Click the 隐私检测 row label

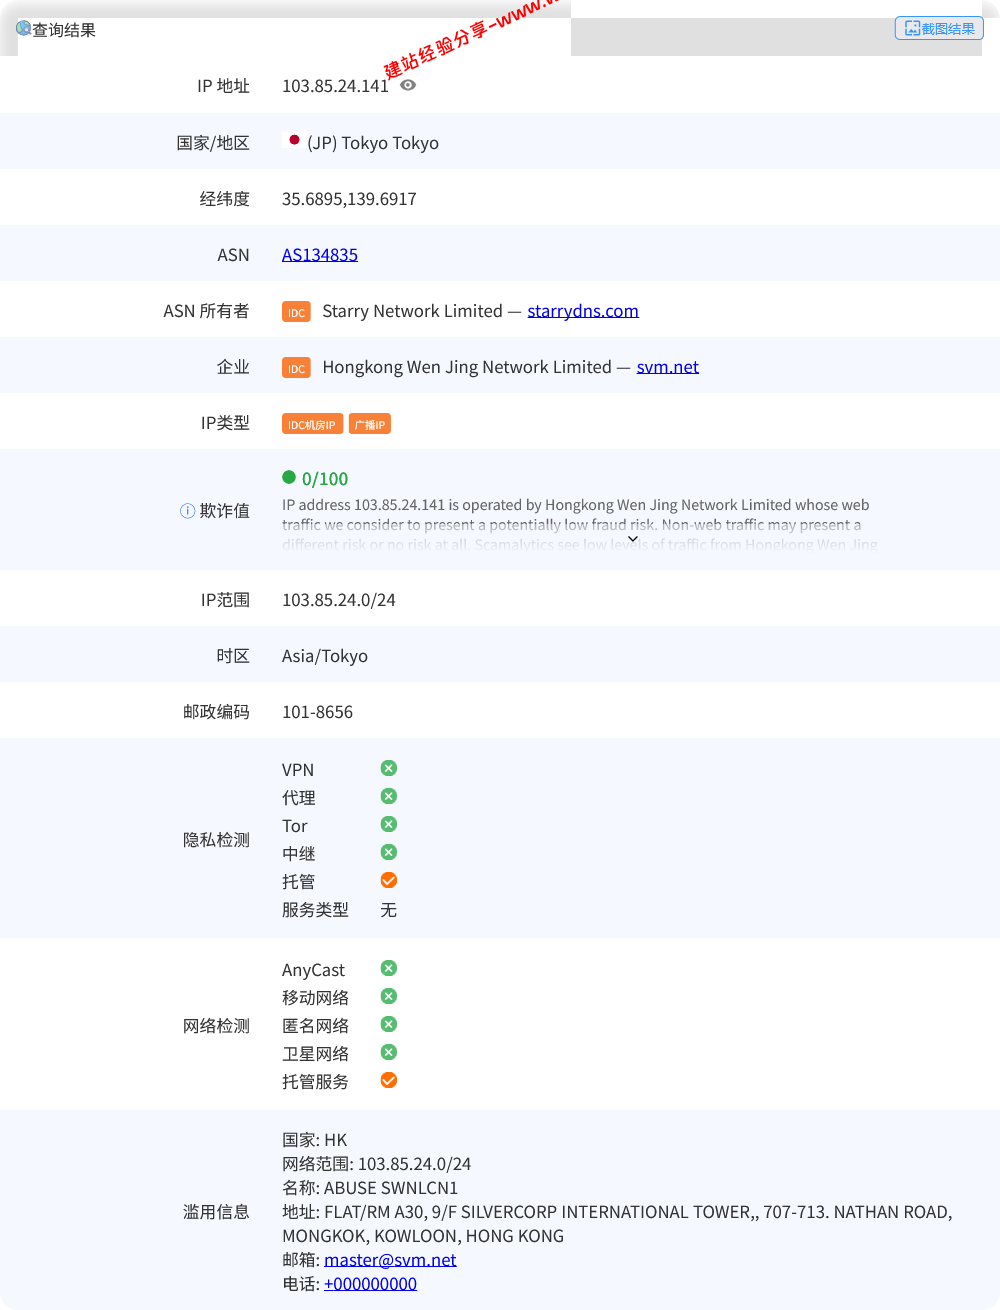click(216, 840)
